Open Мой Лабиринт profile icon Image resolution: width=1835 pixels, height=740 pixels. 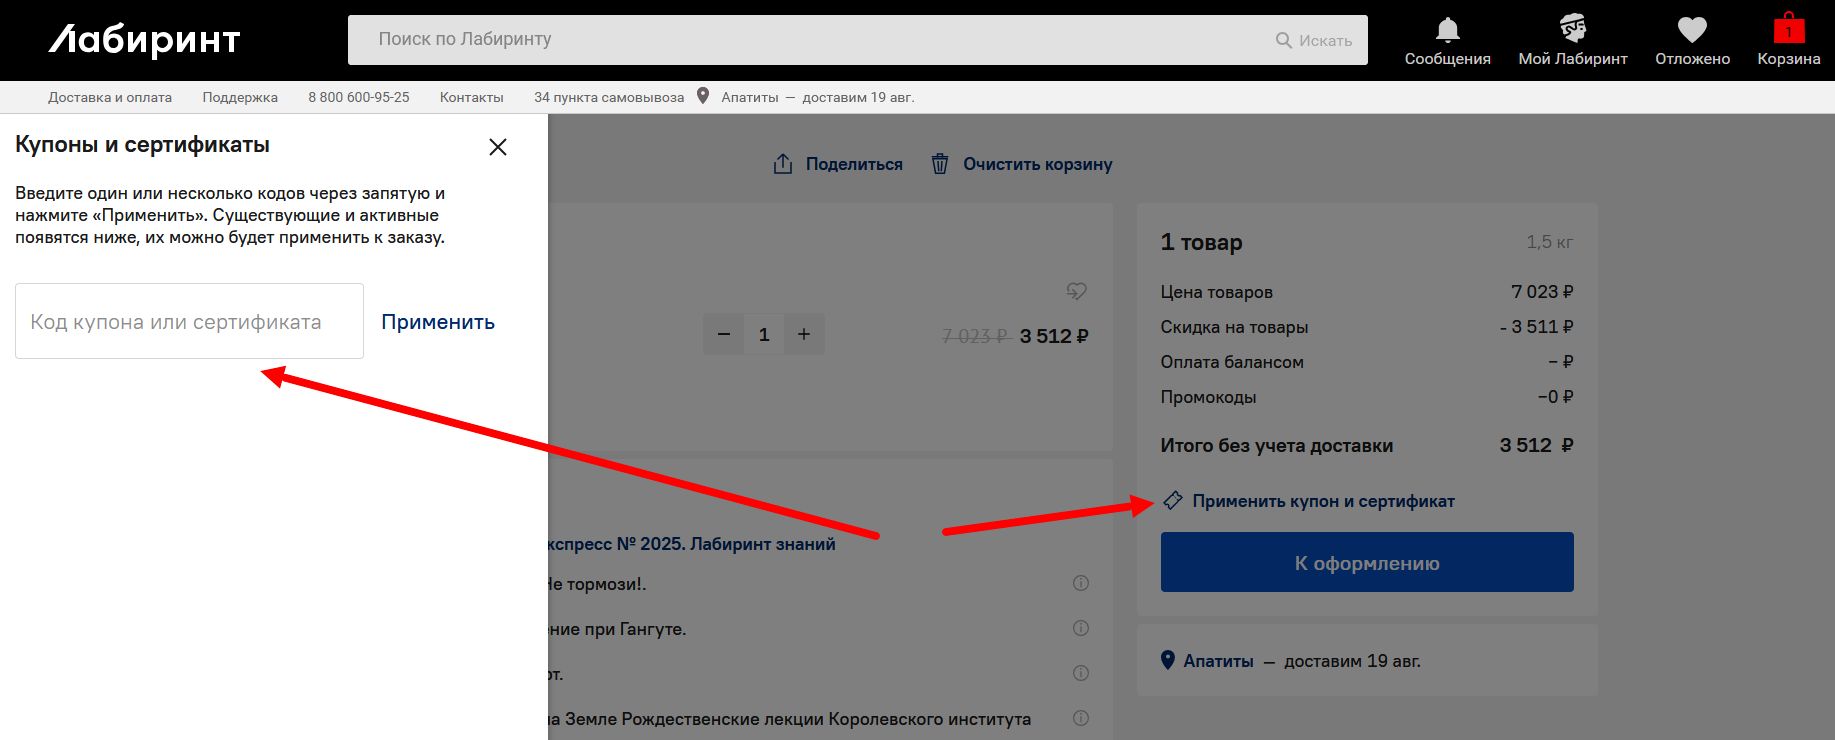(x=1573, y=29)
